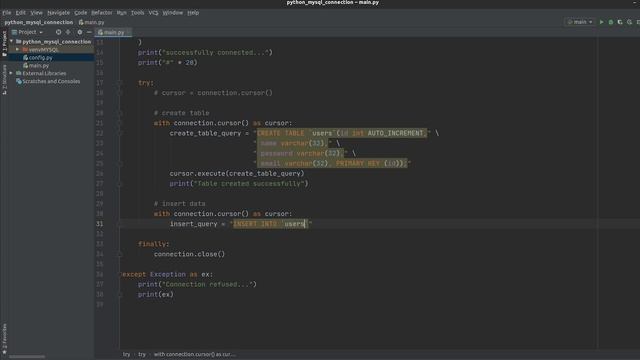
Task: Open the Tools menu
Action: click(x=138, y=13)
